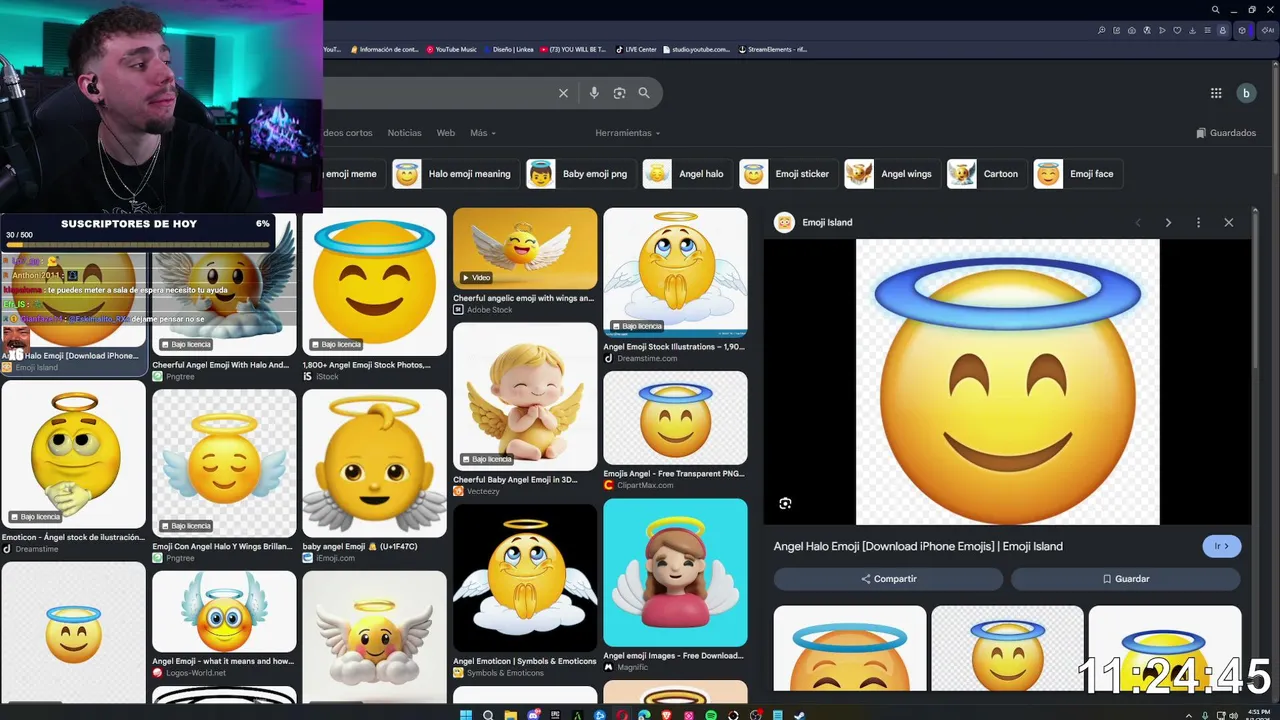Click the search tabs magnifier in title bar

pyautogui.click(x=1216, y=10)
